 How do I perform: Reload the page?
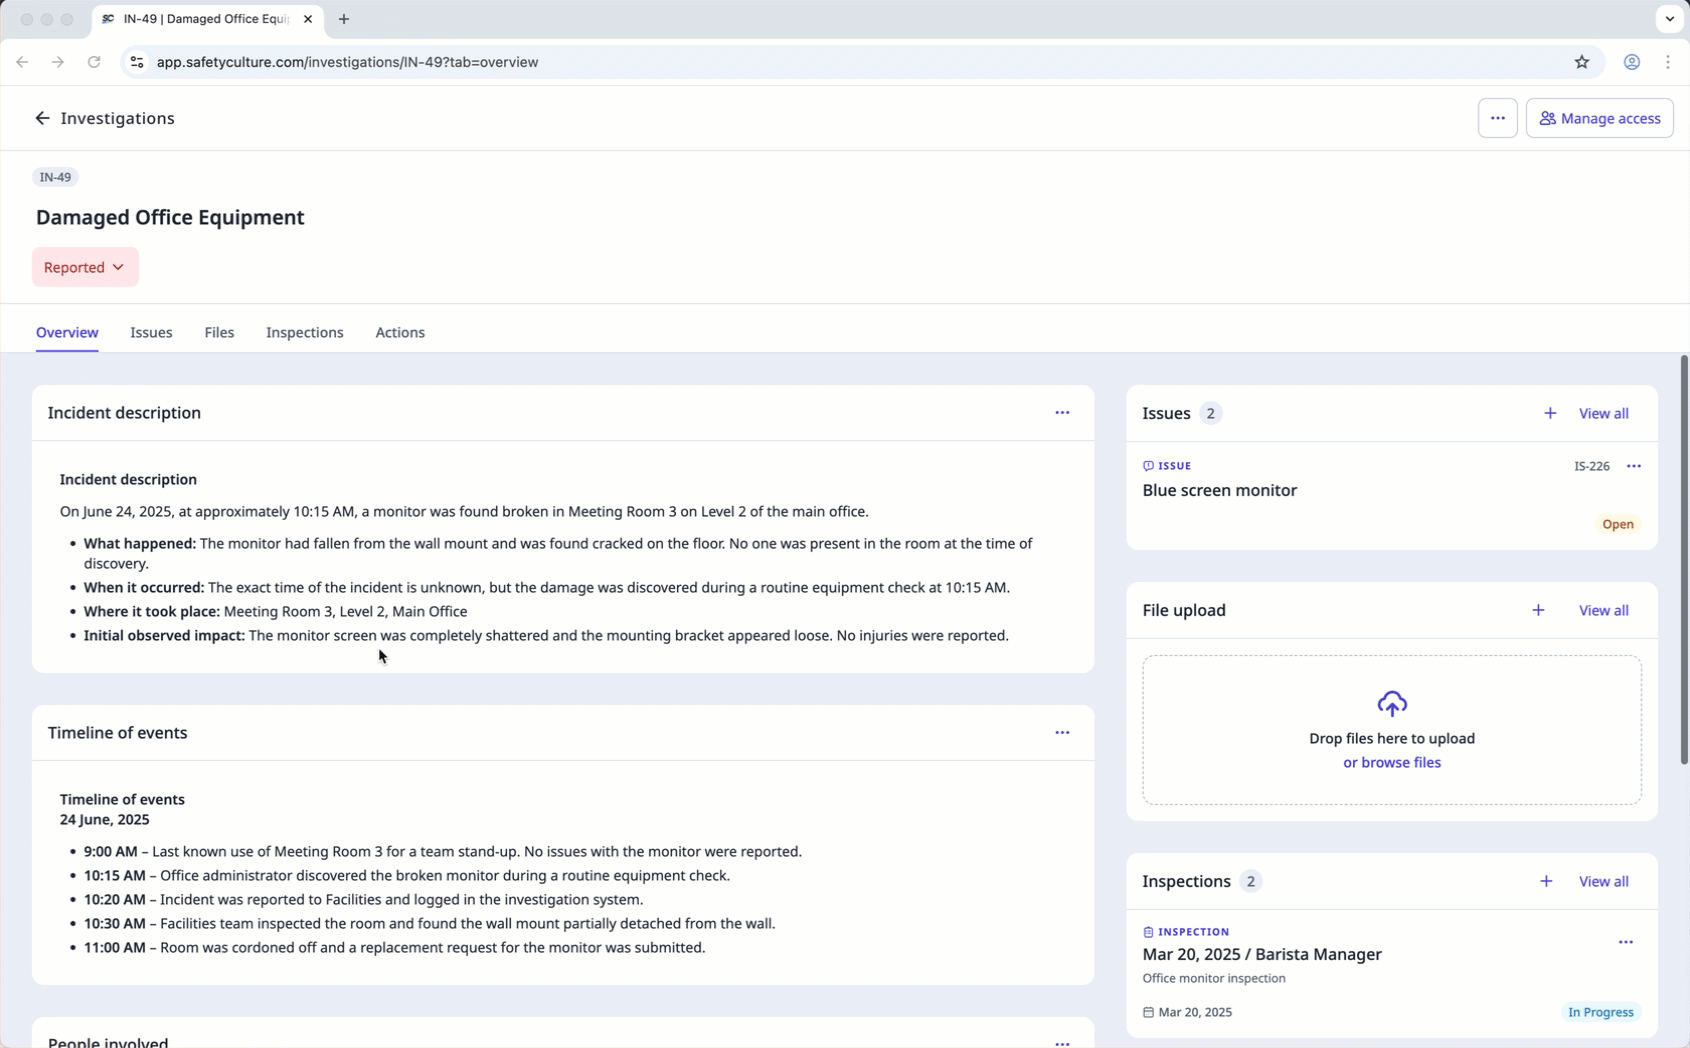(x=94, y=62)
